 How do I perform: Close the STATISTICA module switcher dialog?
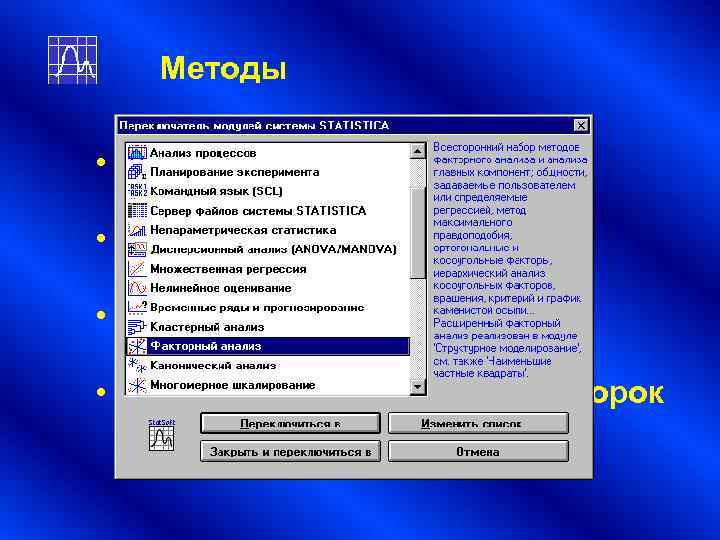pos(581,125)
